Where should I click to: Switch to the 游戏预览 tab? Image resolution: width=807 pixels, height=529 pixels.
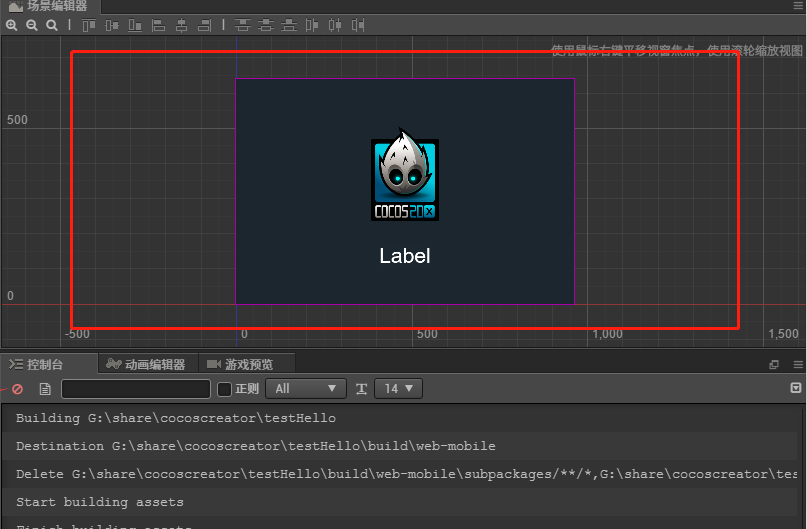[238, 364]
